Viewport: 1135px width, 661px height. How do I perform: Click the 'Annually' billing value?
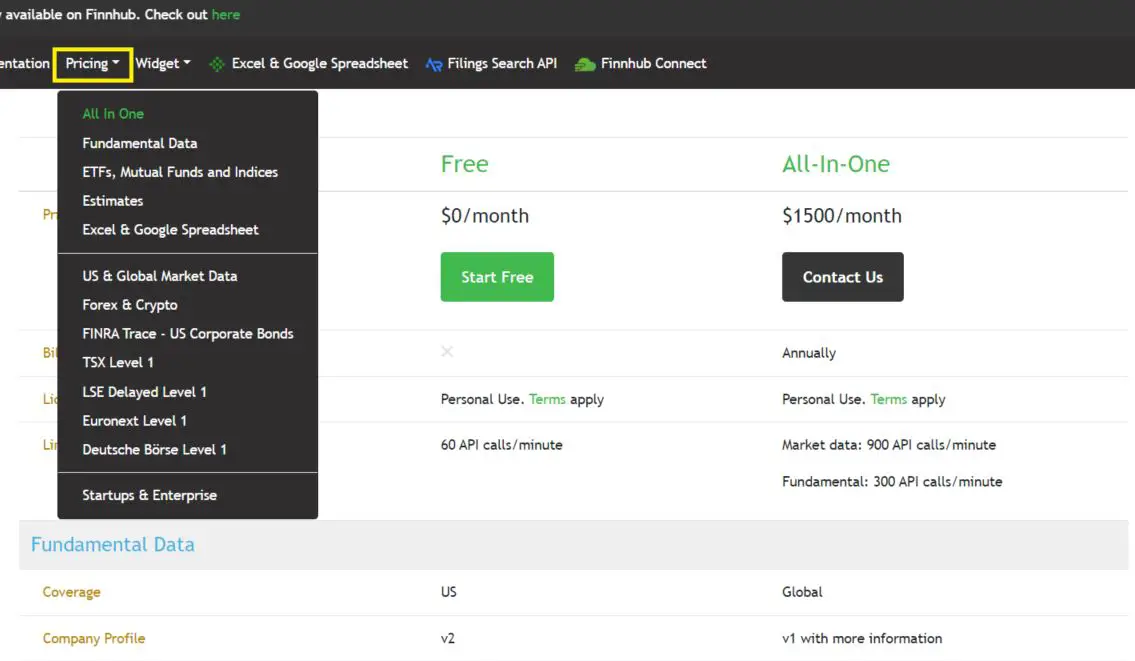click(x=809, y=353)
